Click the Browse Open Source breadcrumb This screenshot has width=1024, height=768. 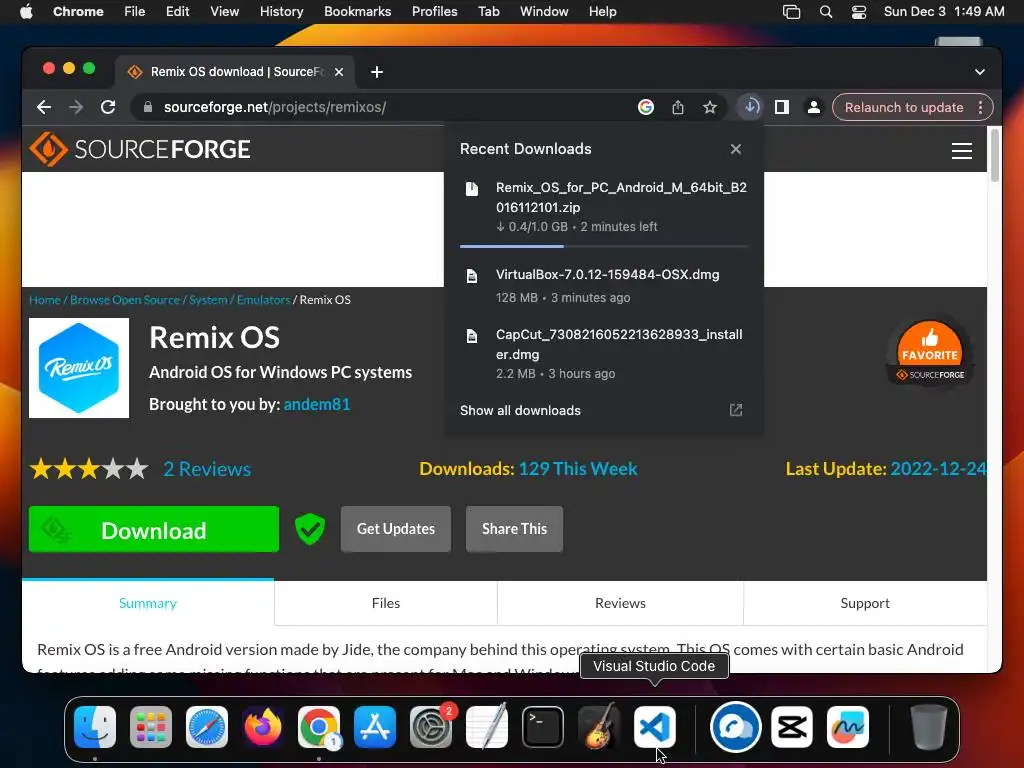(x=125, y=300)
